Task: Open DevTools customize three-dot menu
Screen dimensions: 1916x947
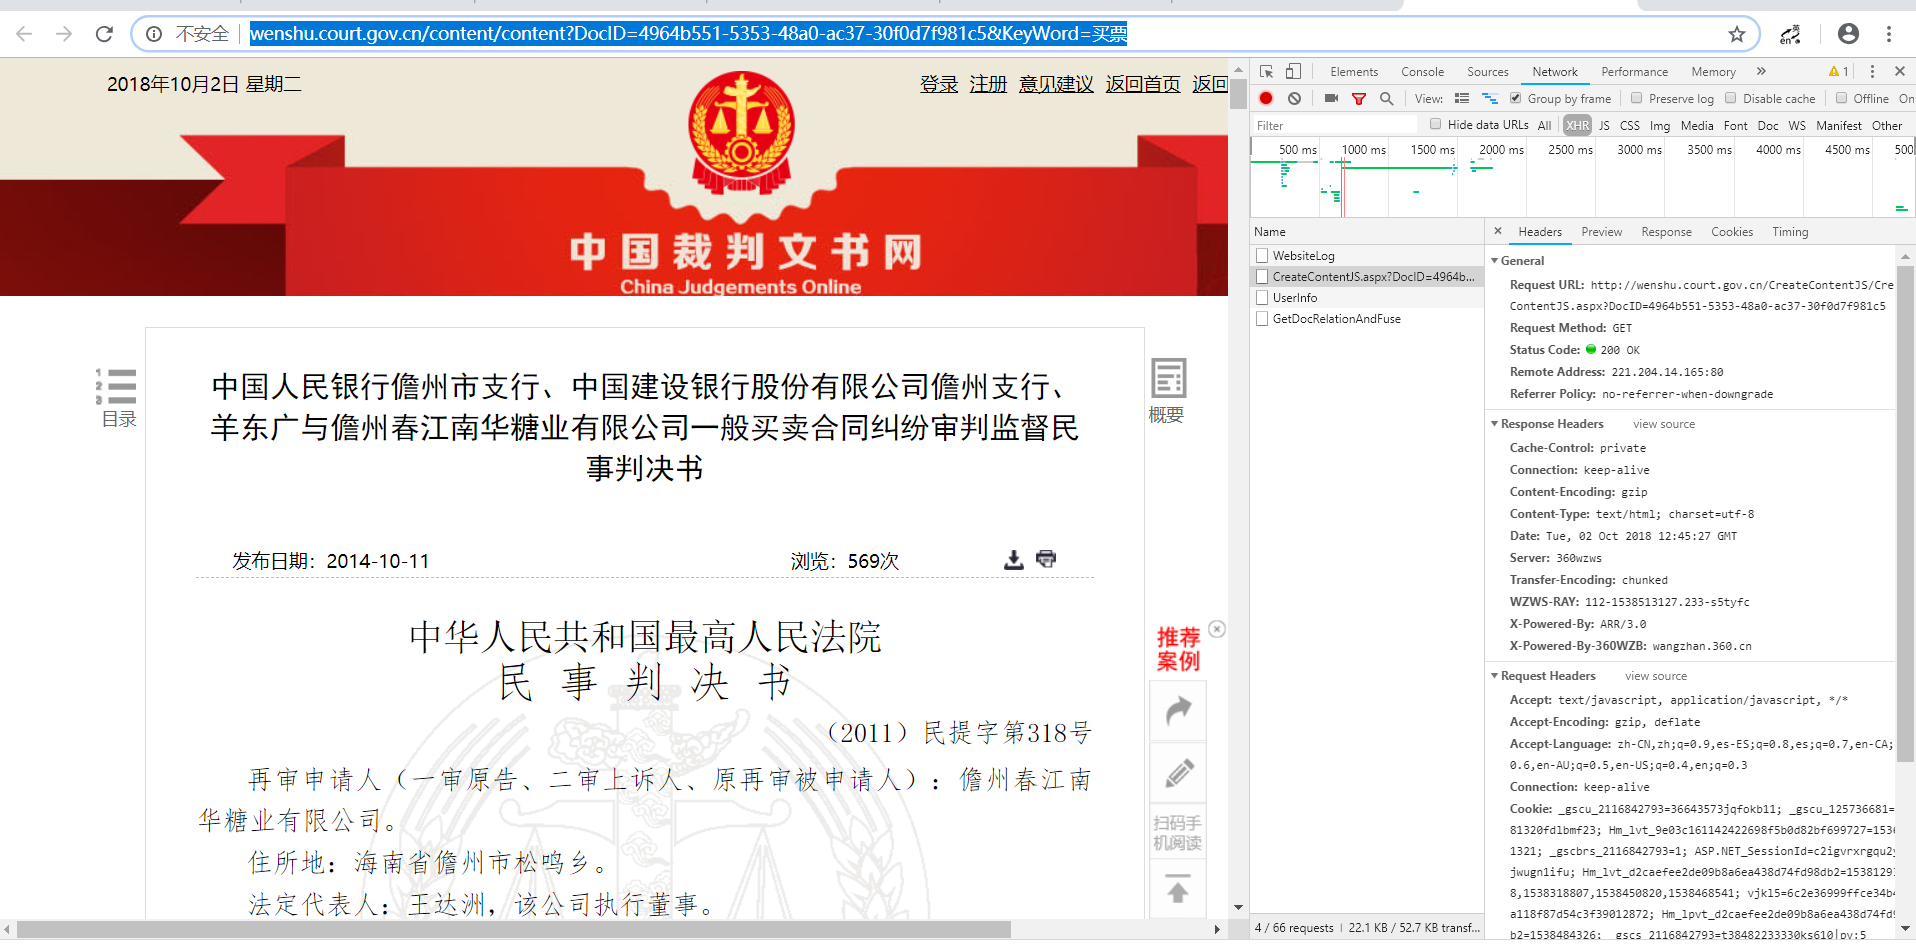Action: 1872,71
